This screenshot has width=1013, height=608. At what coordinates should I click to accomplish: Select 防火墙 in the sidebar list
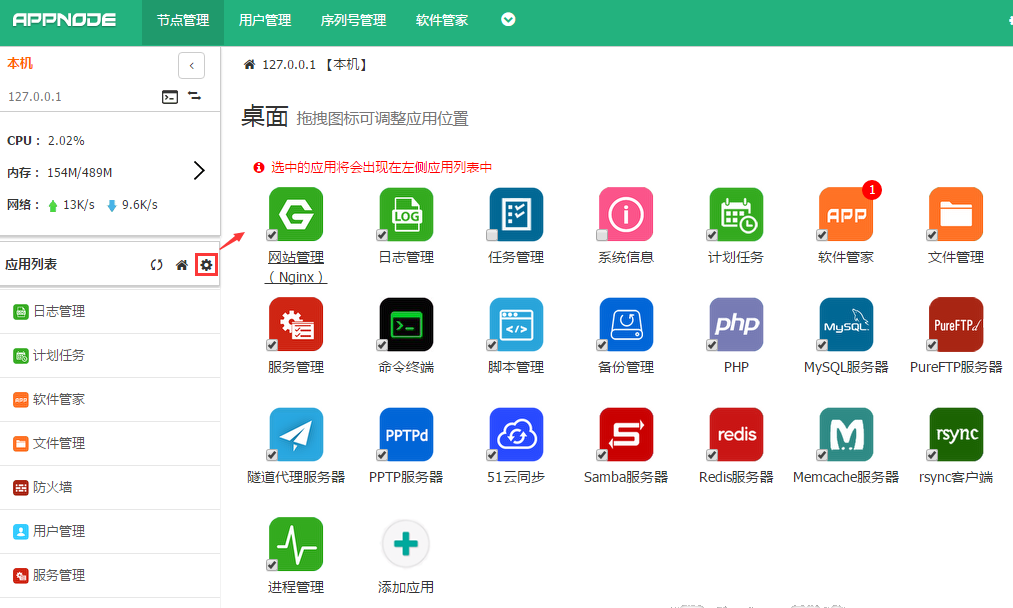pyautogui.click(x=110, y=487)
